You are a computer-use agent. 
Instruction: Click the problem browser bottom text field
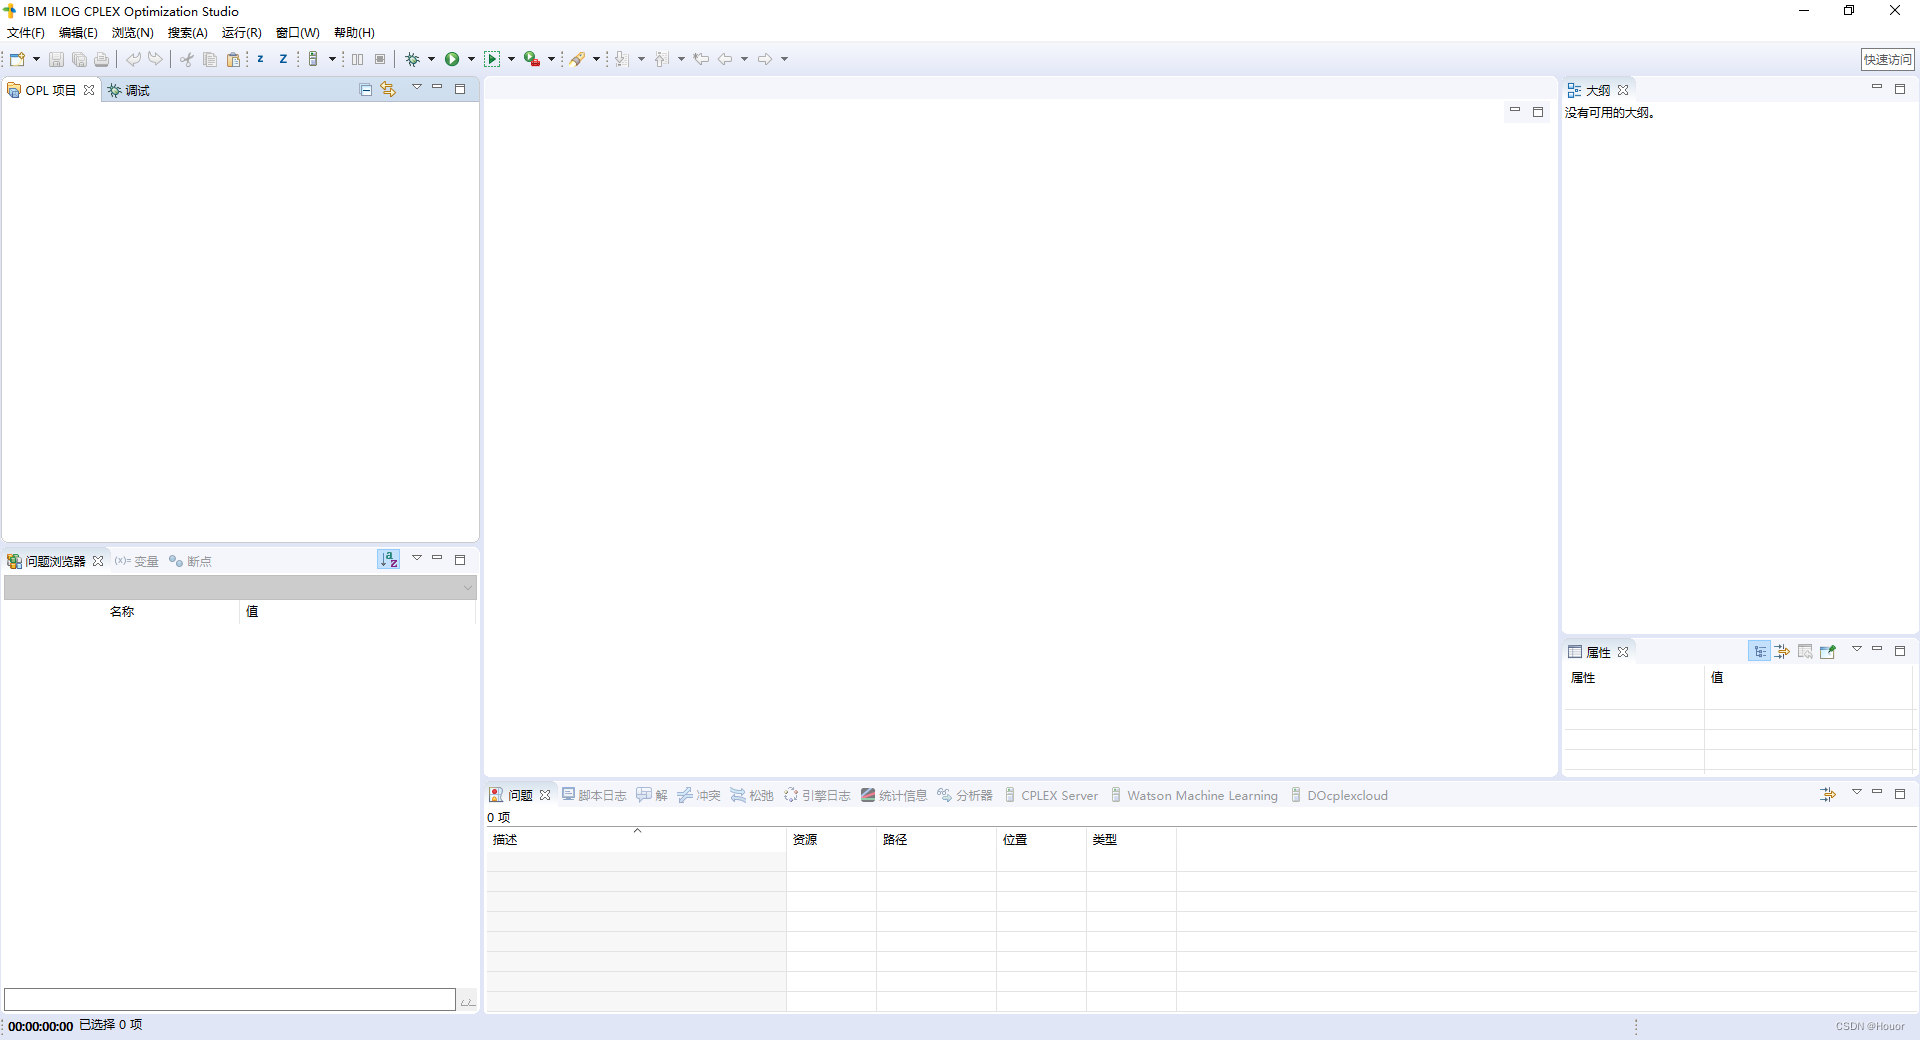pos(230,999)
